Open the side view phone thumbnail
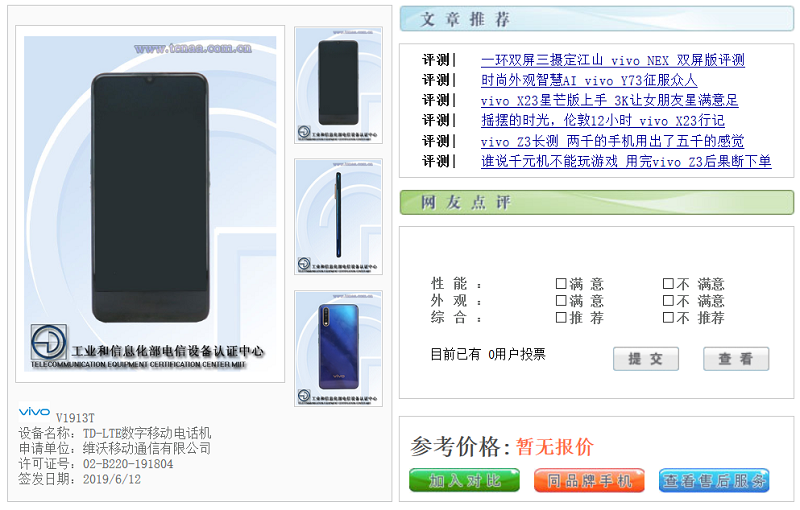Viewport: 800px width, 510px height. click(338, 217)
